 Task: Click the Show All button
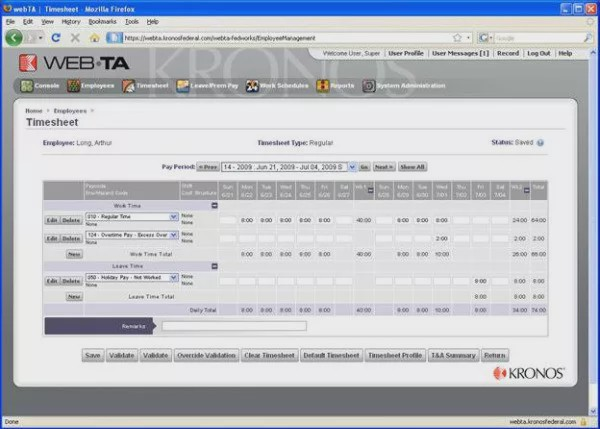pos(412,167)
